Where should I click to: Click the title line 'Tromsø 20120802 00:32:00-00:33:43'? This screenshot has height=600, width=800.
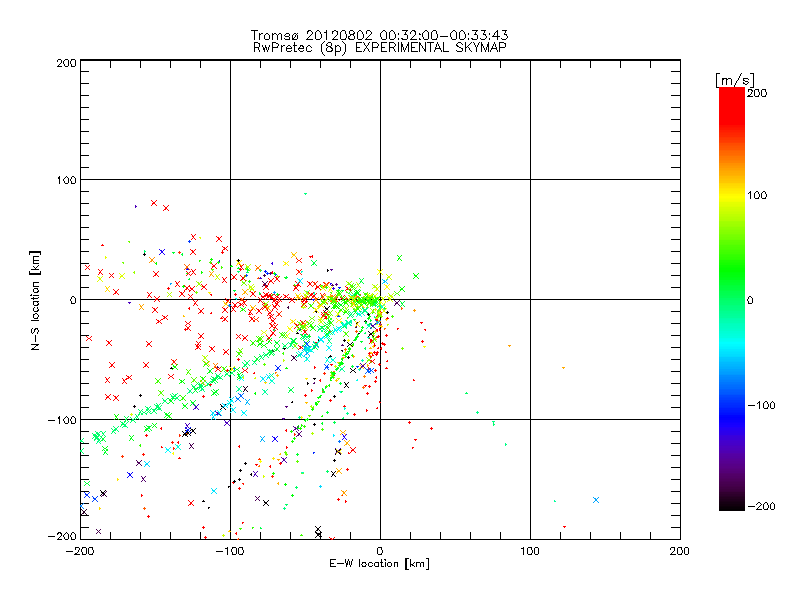click(x=379, y=35)
